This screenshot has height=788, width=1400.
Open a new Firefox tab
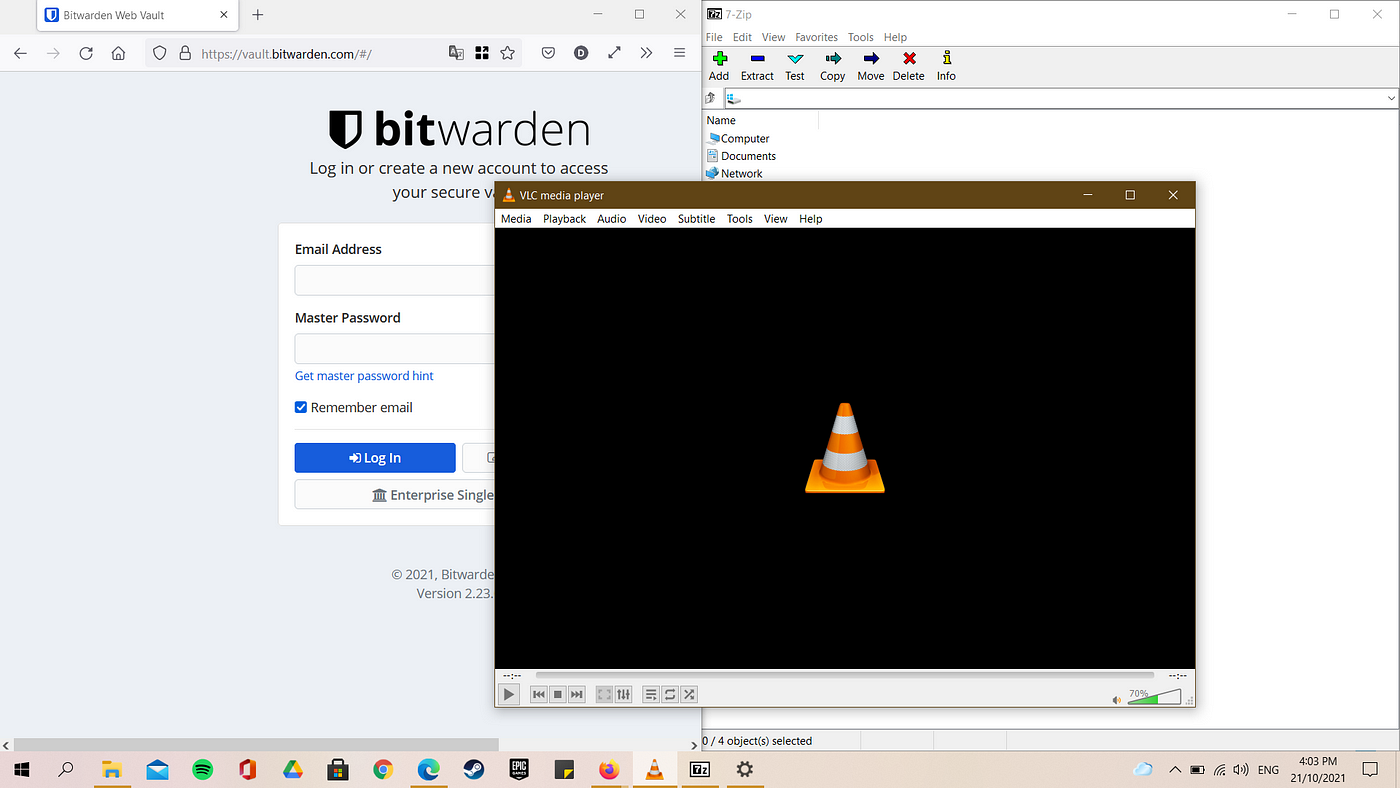point(258,15)
